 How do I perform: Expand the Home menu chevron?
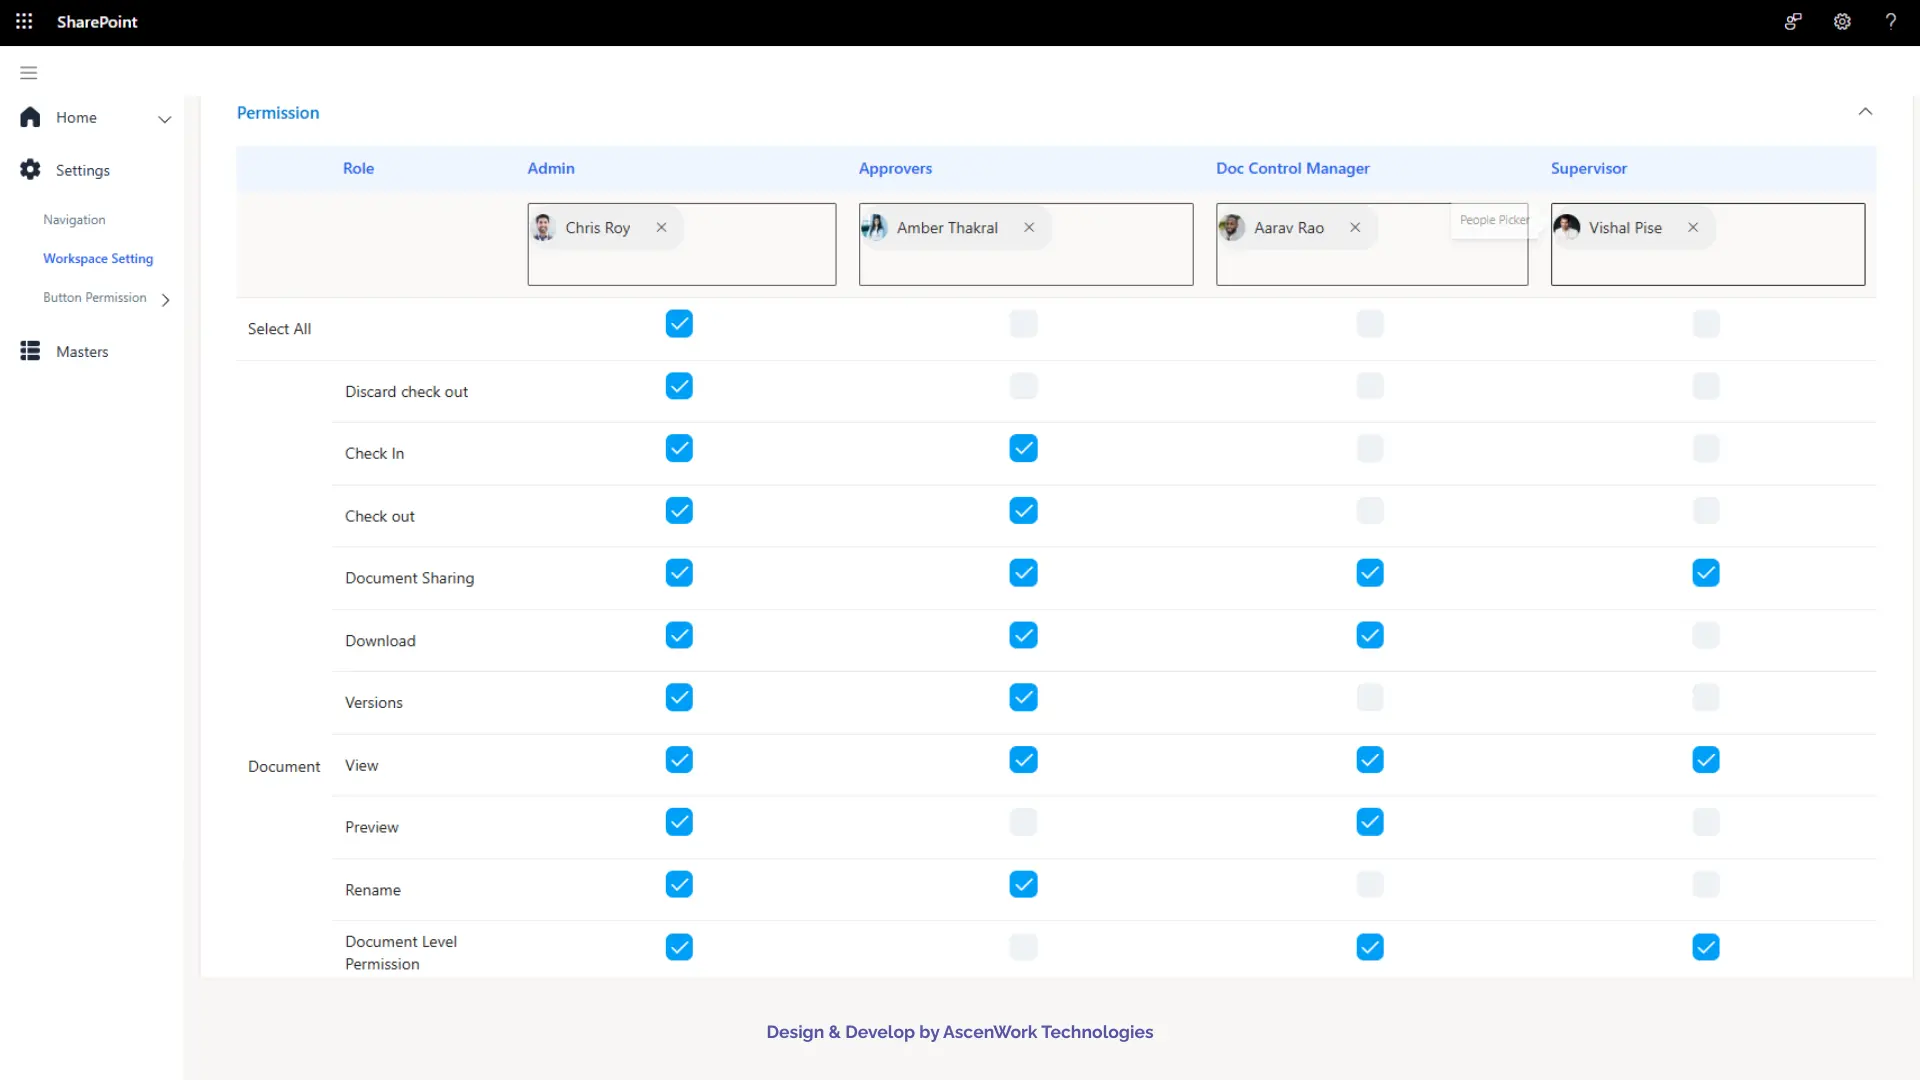click(165, 119)
